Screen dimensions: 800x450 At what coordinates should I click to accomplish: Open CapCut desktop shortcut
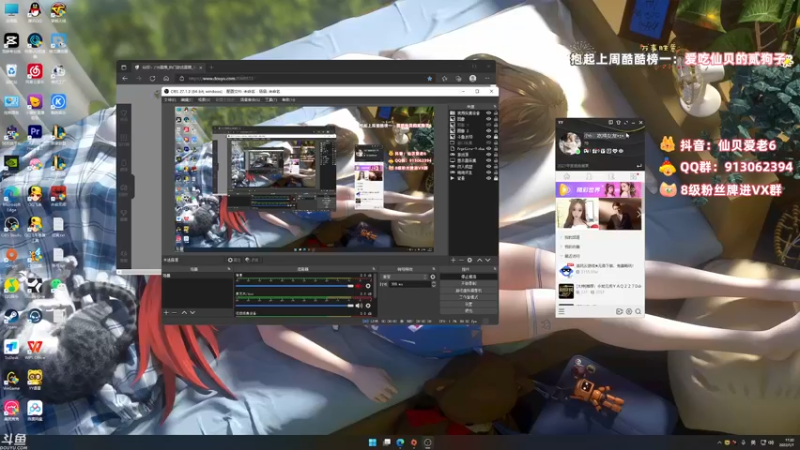[x=11, y=40]
